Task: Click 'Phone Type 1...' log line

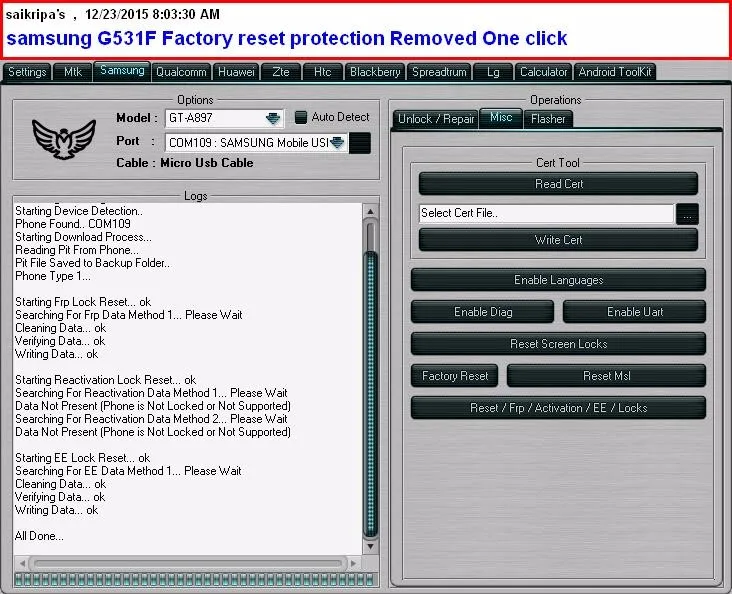Action: [x=53, y=276]
